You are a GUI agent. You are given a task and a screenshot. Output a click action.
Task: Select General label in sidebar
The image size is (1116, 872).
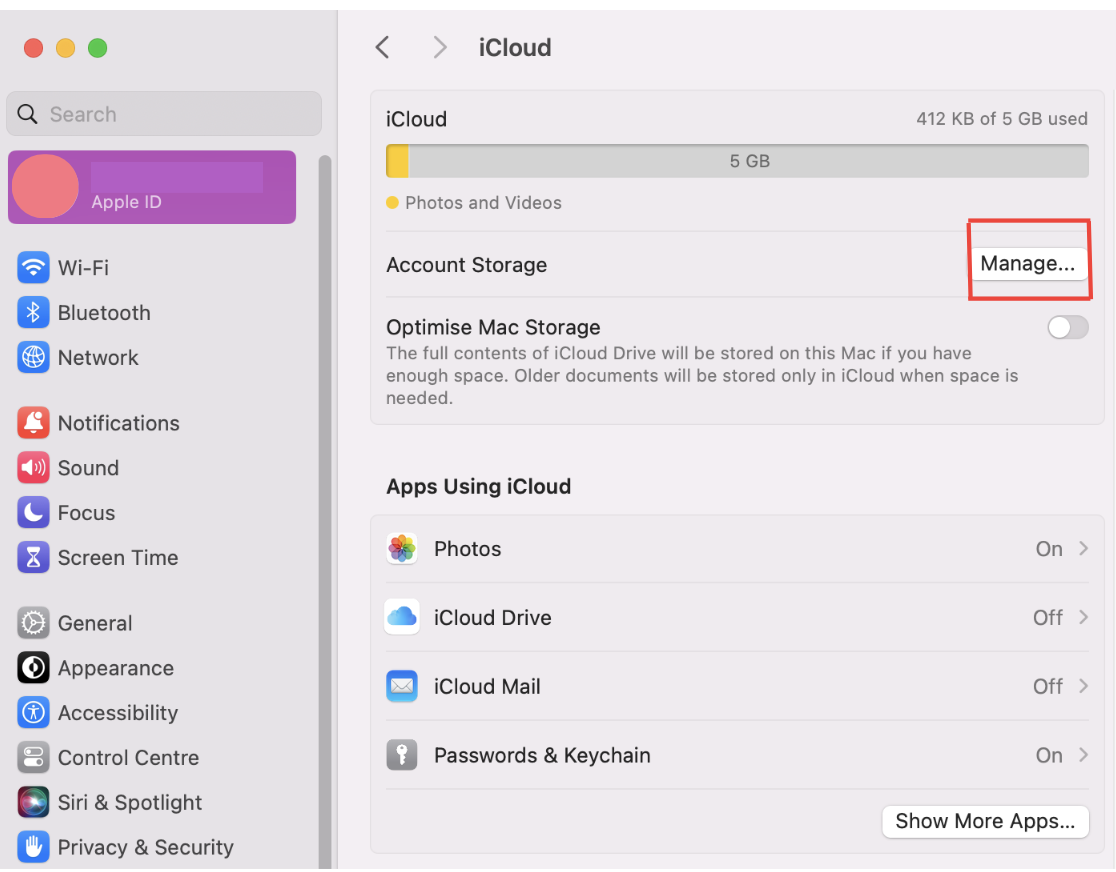(95, 623)
